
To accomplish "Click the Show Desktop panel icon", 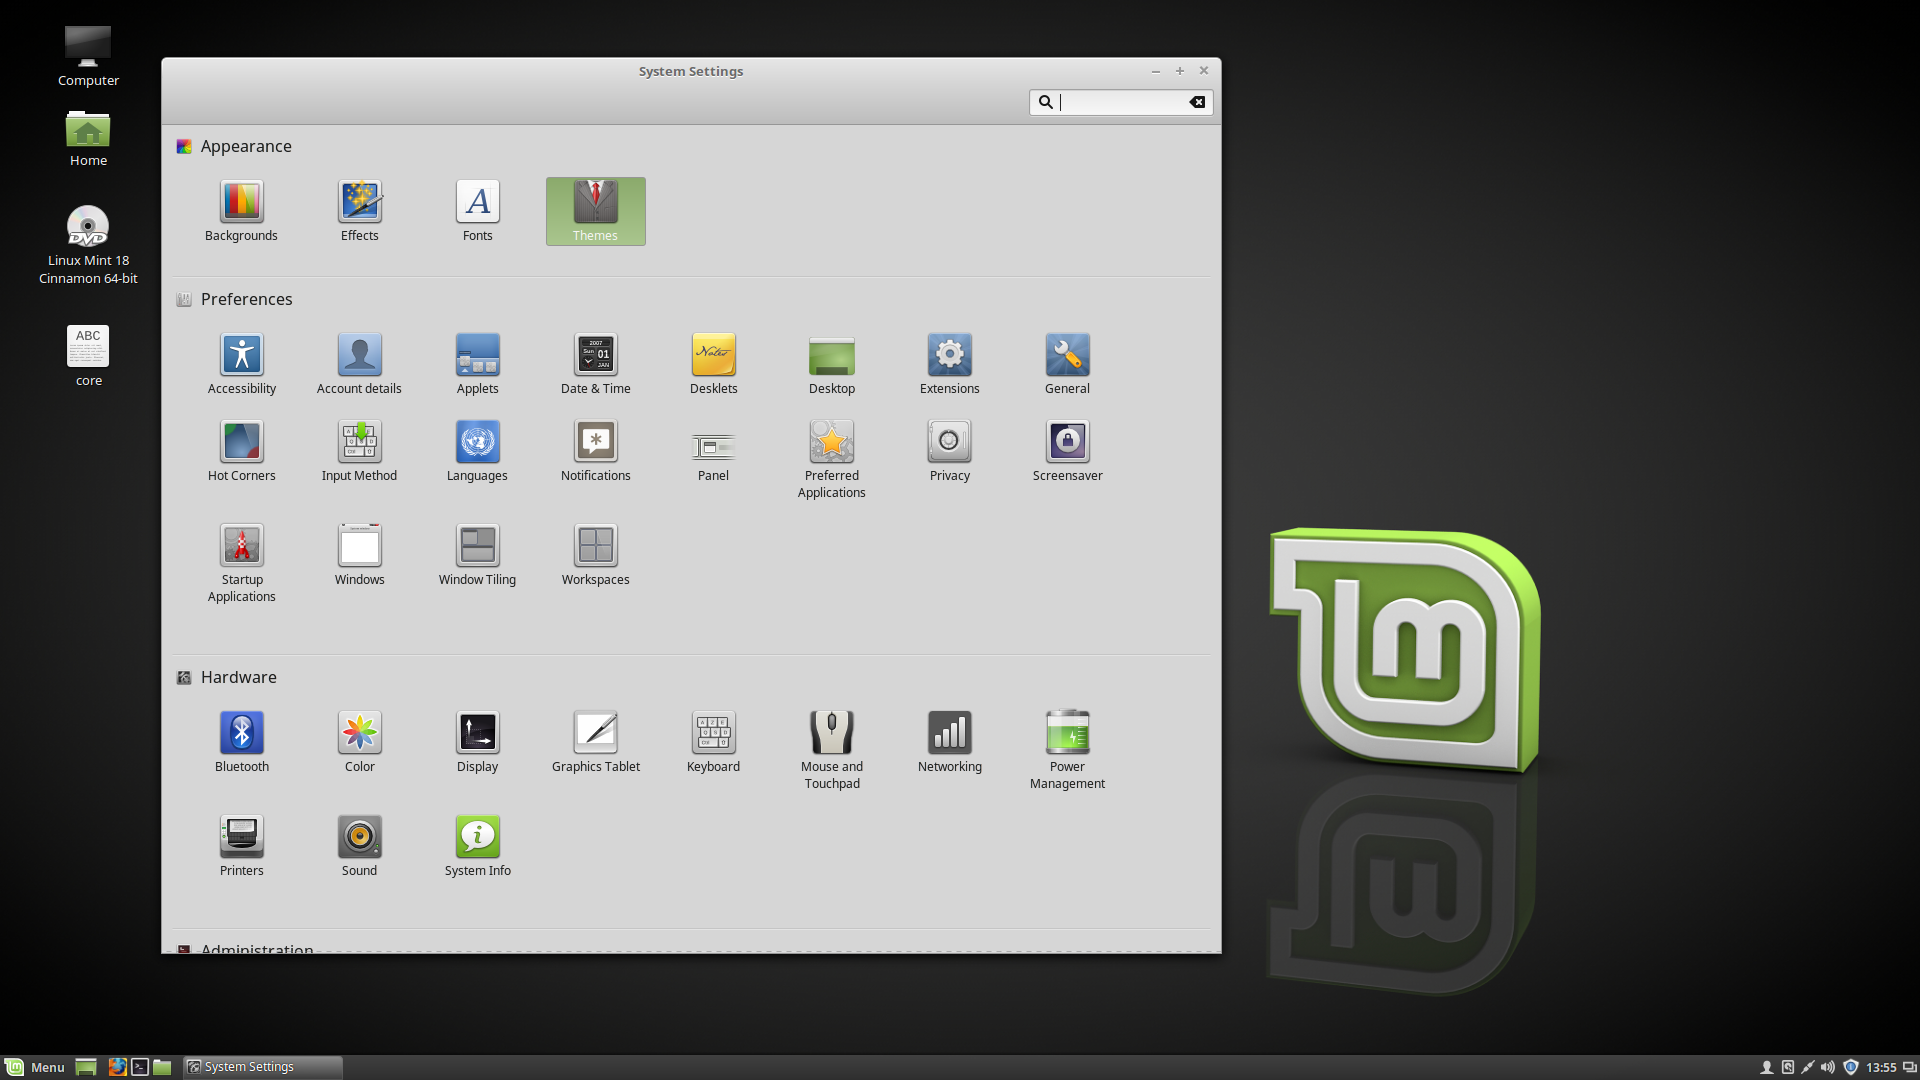I will 86,1067.
